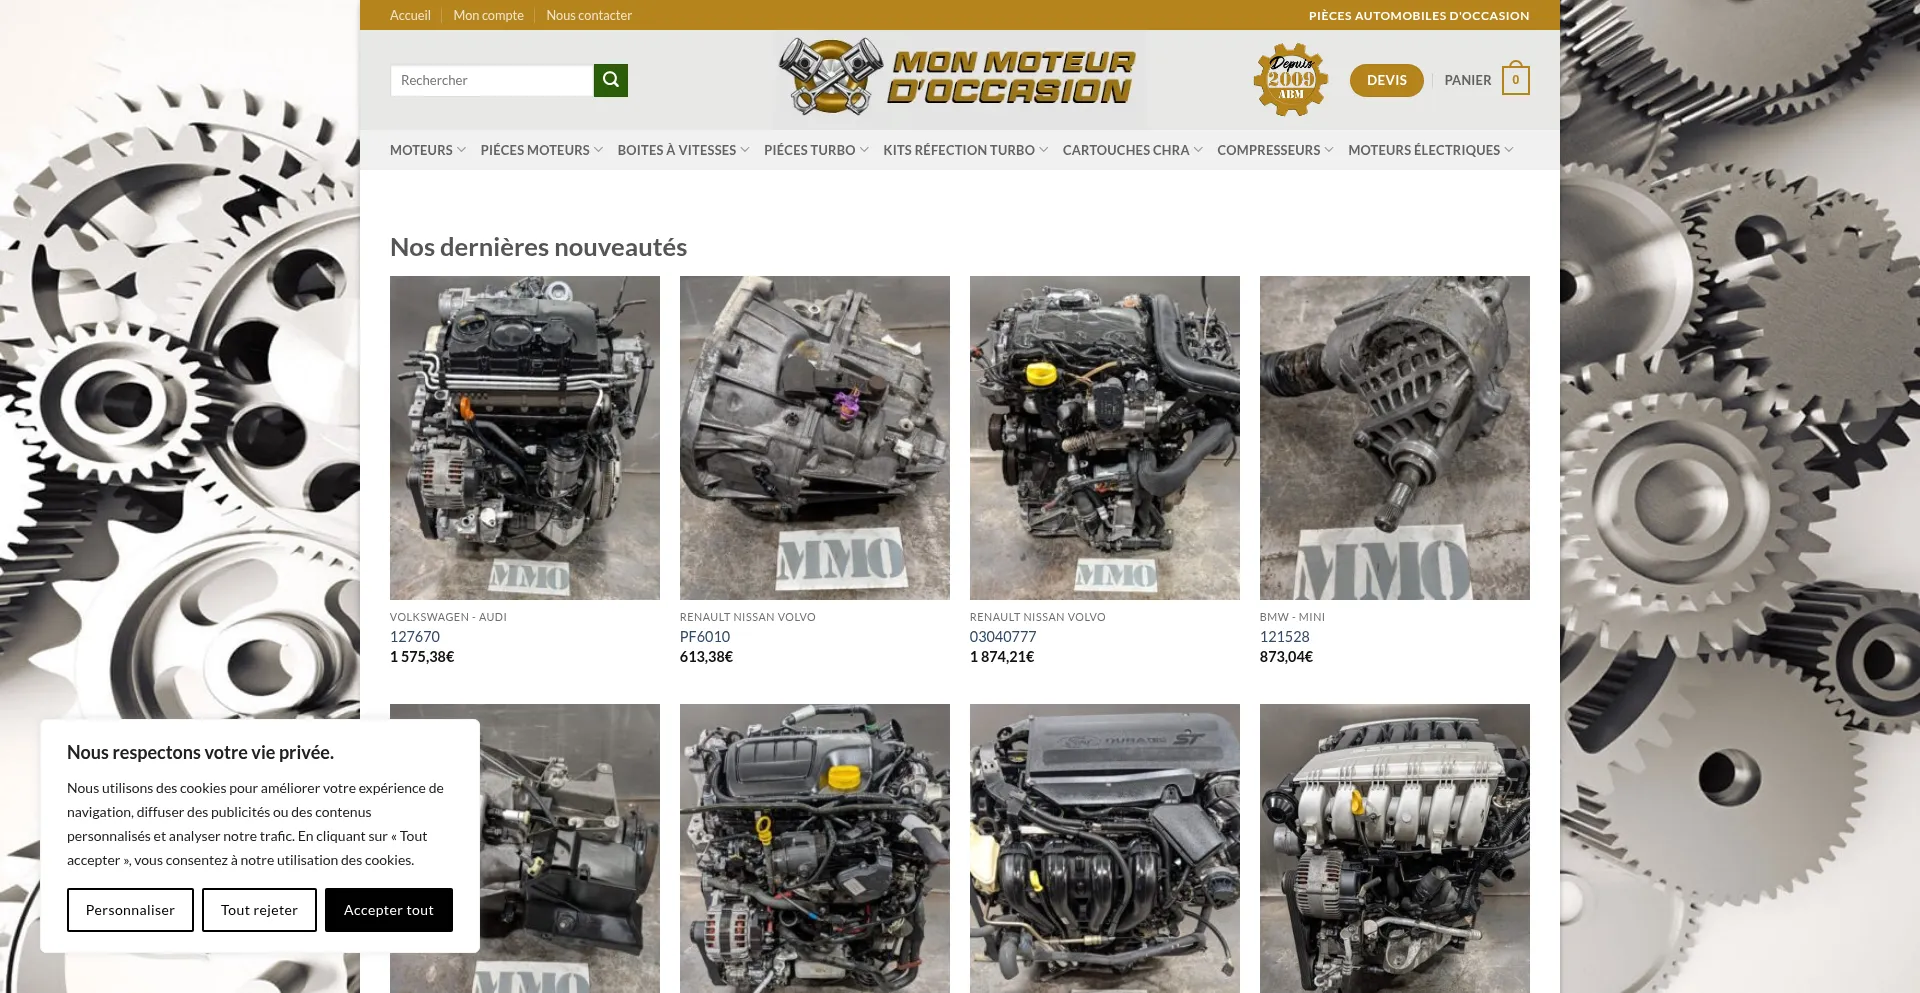Click Accepter tout in the cookie banner
1920x993 pixels.
point(389,910)
